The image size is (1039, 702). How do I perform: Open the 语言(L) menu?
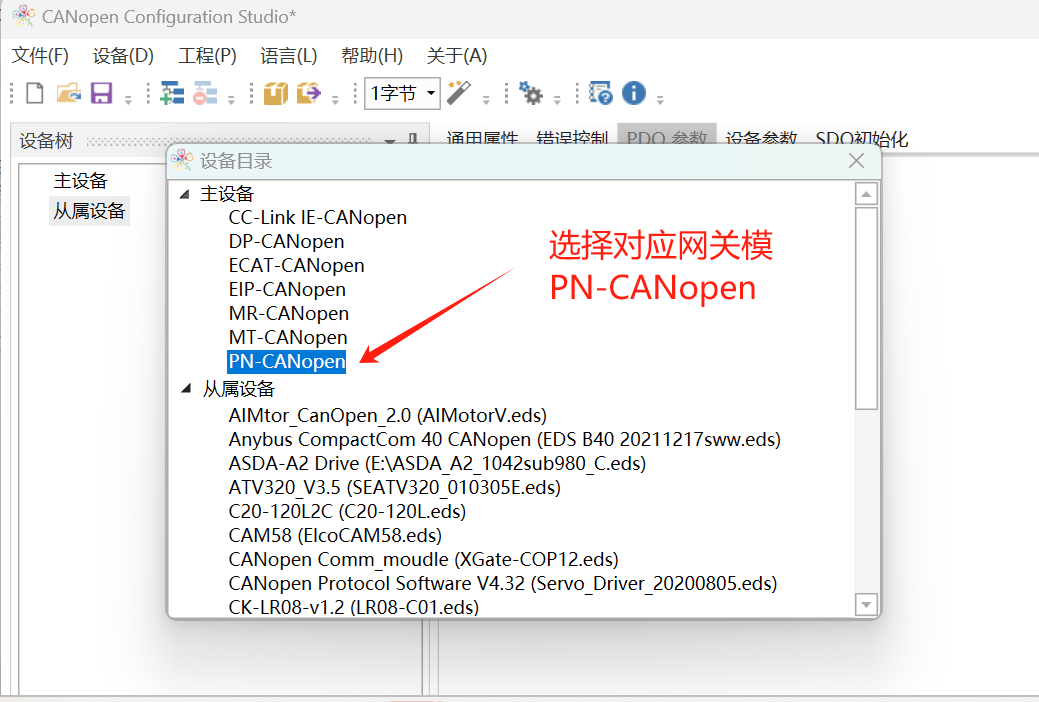click(289, 56)
